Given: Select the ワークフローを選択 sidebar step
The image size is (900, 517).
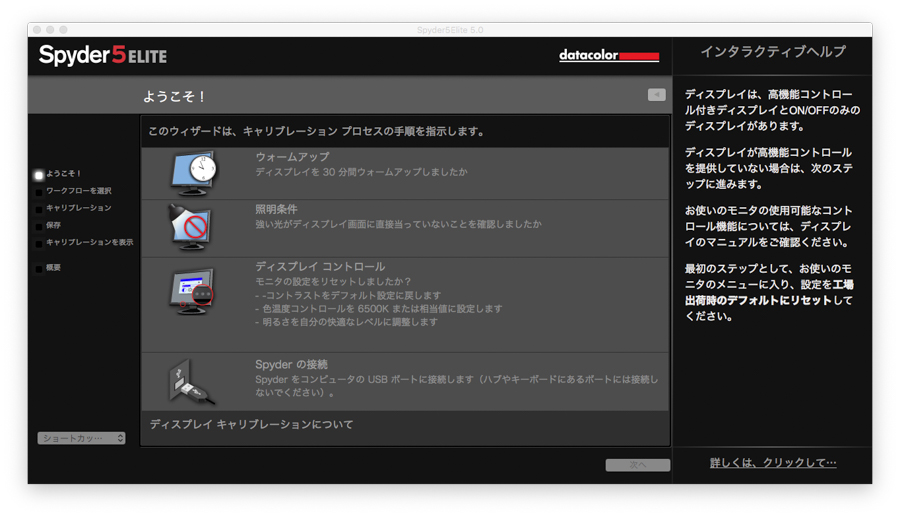Looking at the screenshot, I should pos(79,191).
